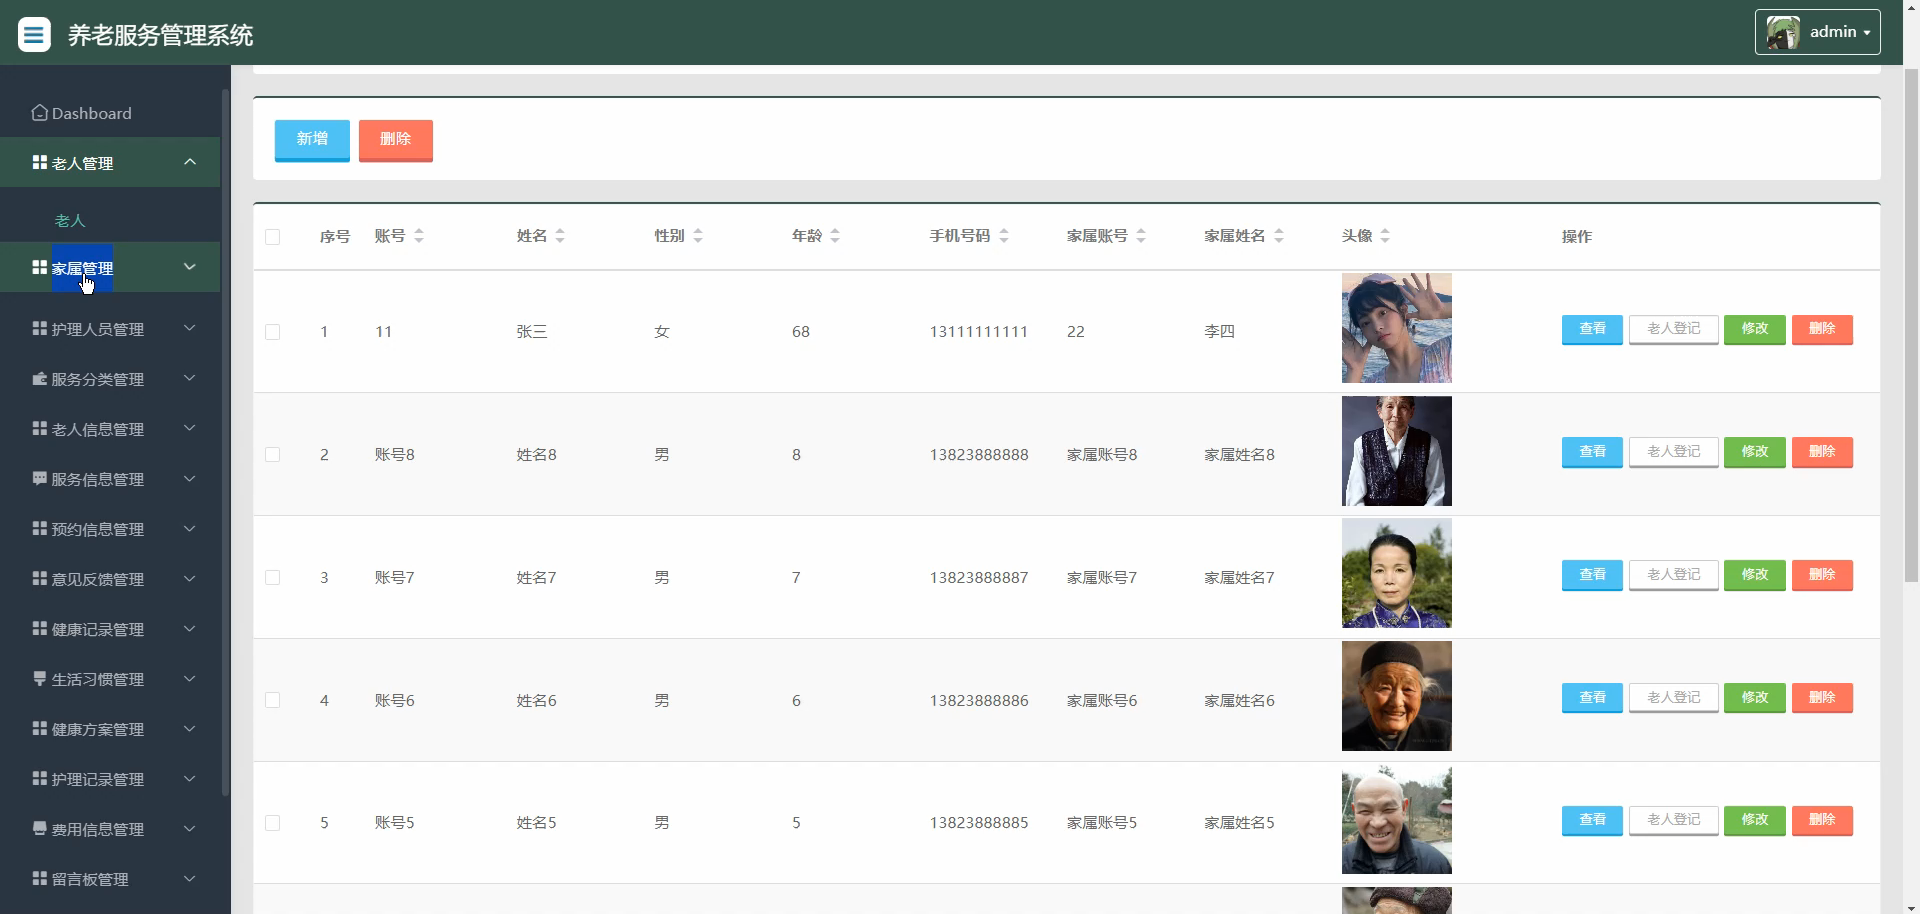The width and height of the screenshot is (1920, 914).
Task: Check the row checkbox for 姓名5
Action: click(x=272, y=823)
